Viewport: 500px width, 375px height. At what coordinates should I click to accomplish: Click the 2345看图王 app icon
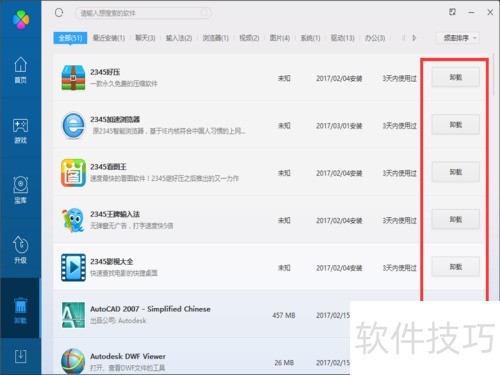pos(73,173)
